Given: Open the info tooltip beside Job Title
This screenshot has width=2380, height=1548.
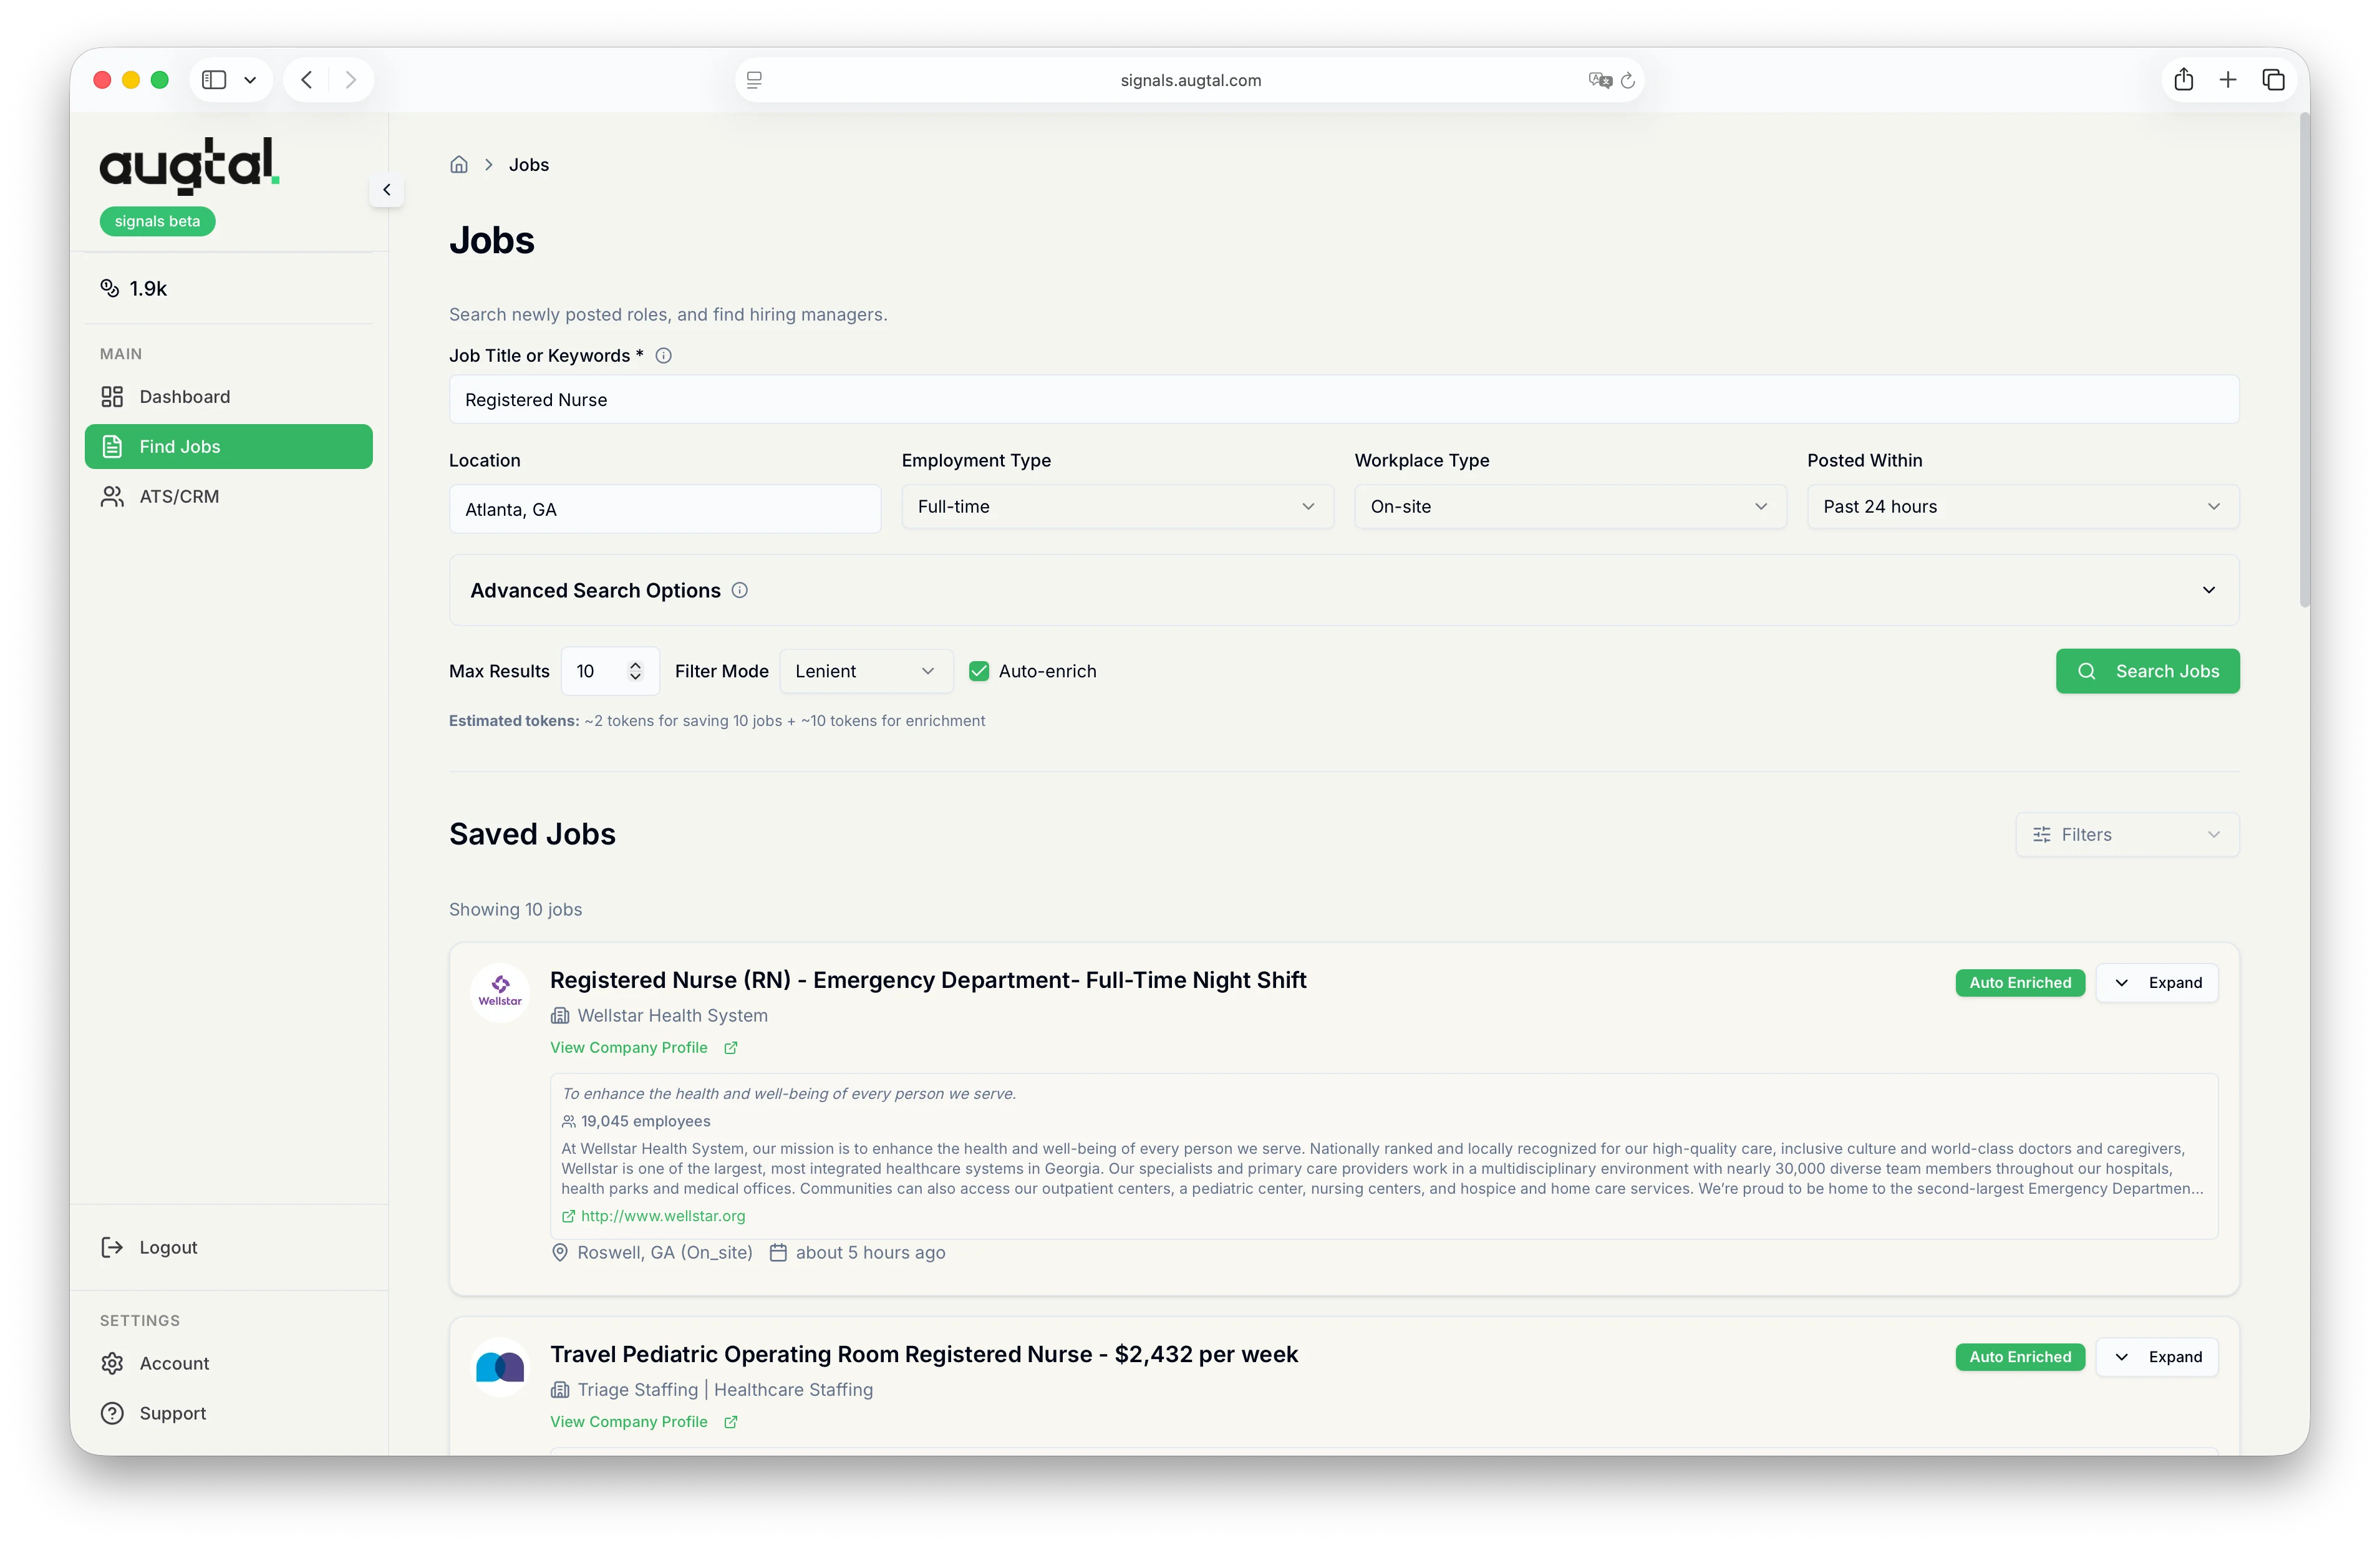Looking at the screenshot, I should pyautogui.click(x=663, y=355).
